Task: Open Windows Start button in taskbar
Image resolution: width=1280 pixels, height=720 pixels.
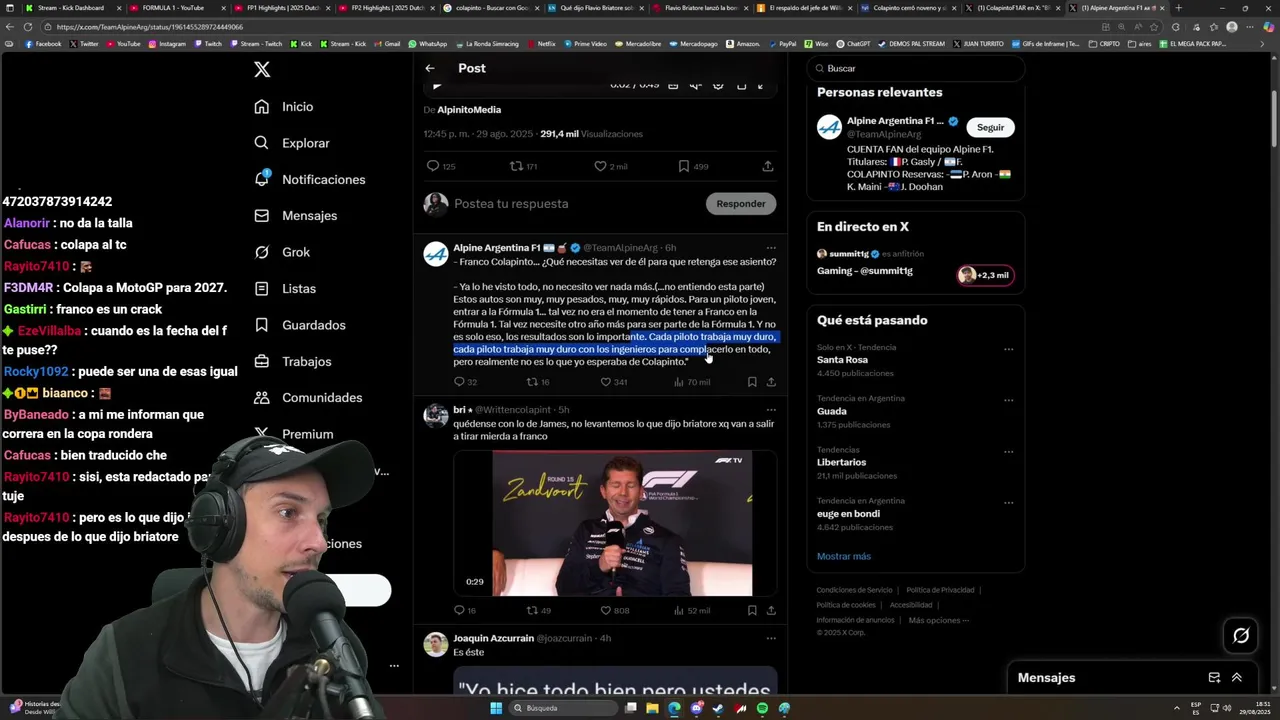Action: point(496,708)
